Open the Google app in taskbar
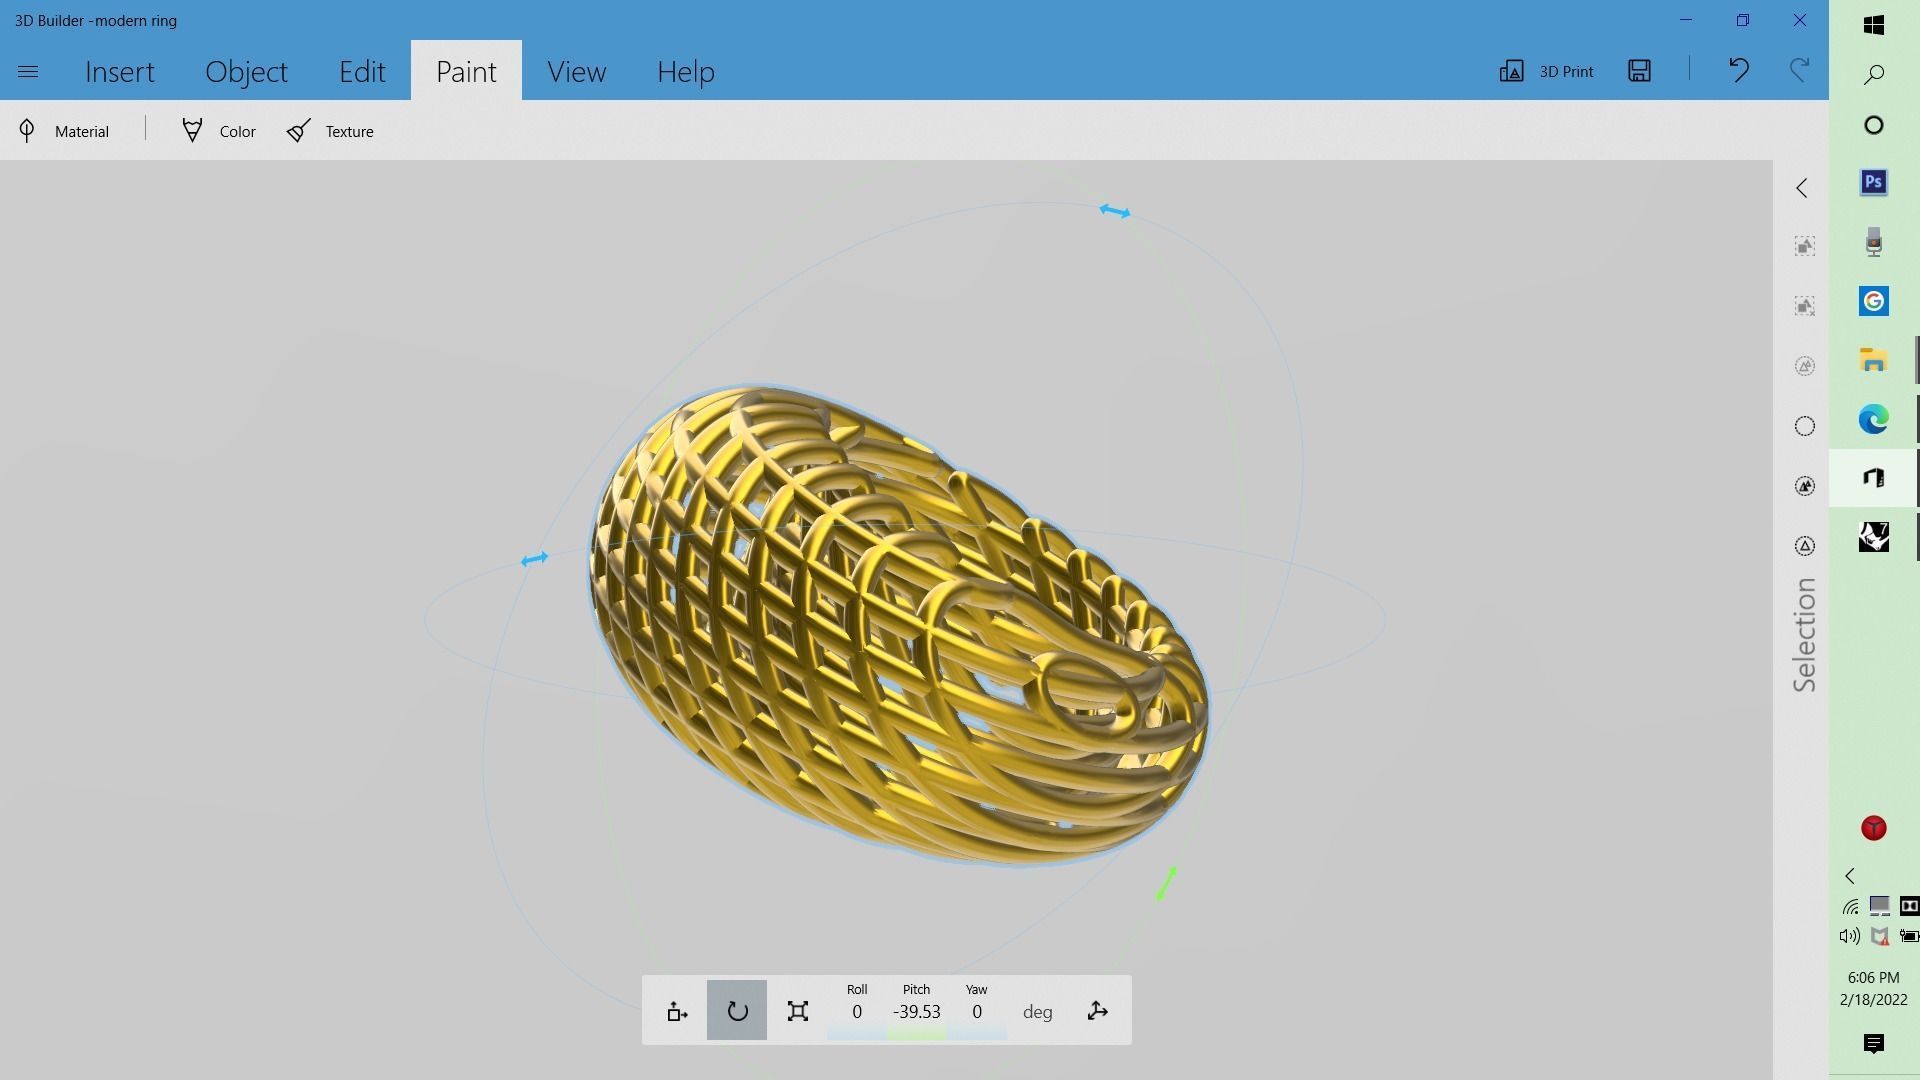Viewport: 1920px width, 1080px height. point(1874,301)
